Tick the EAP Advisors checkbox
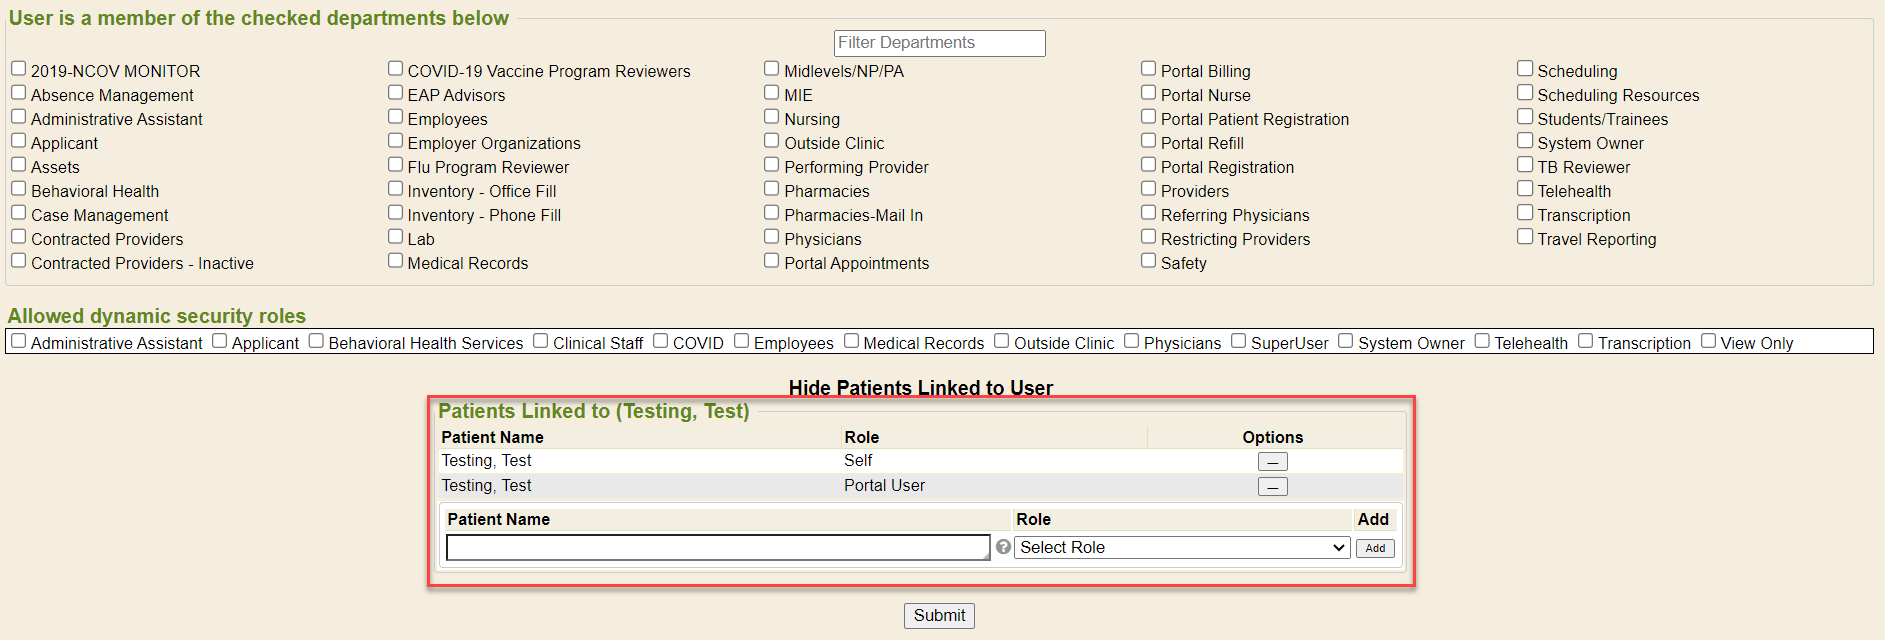1885x640 pixels. 396,93
